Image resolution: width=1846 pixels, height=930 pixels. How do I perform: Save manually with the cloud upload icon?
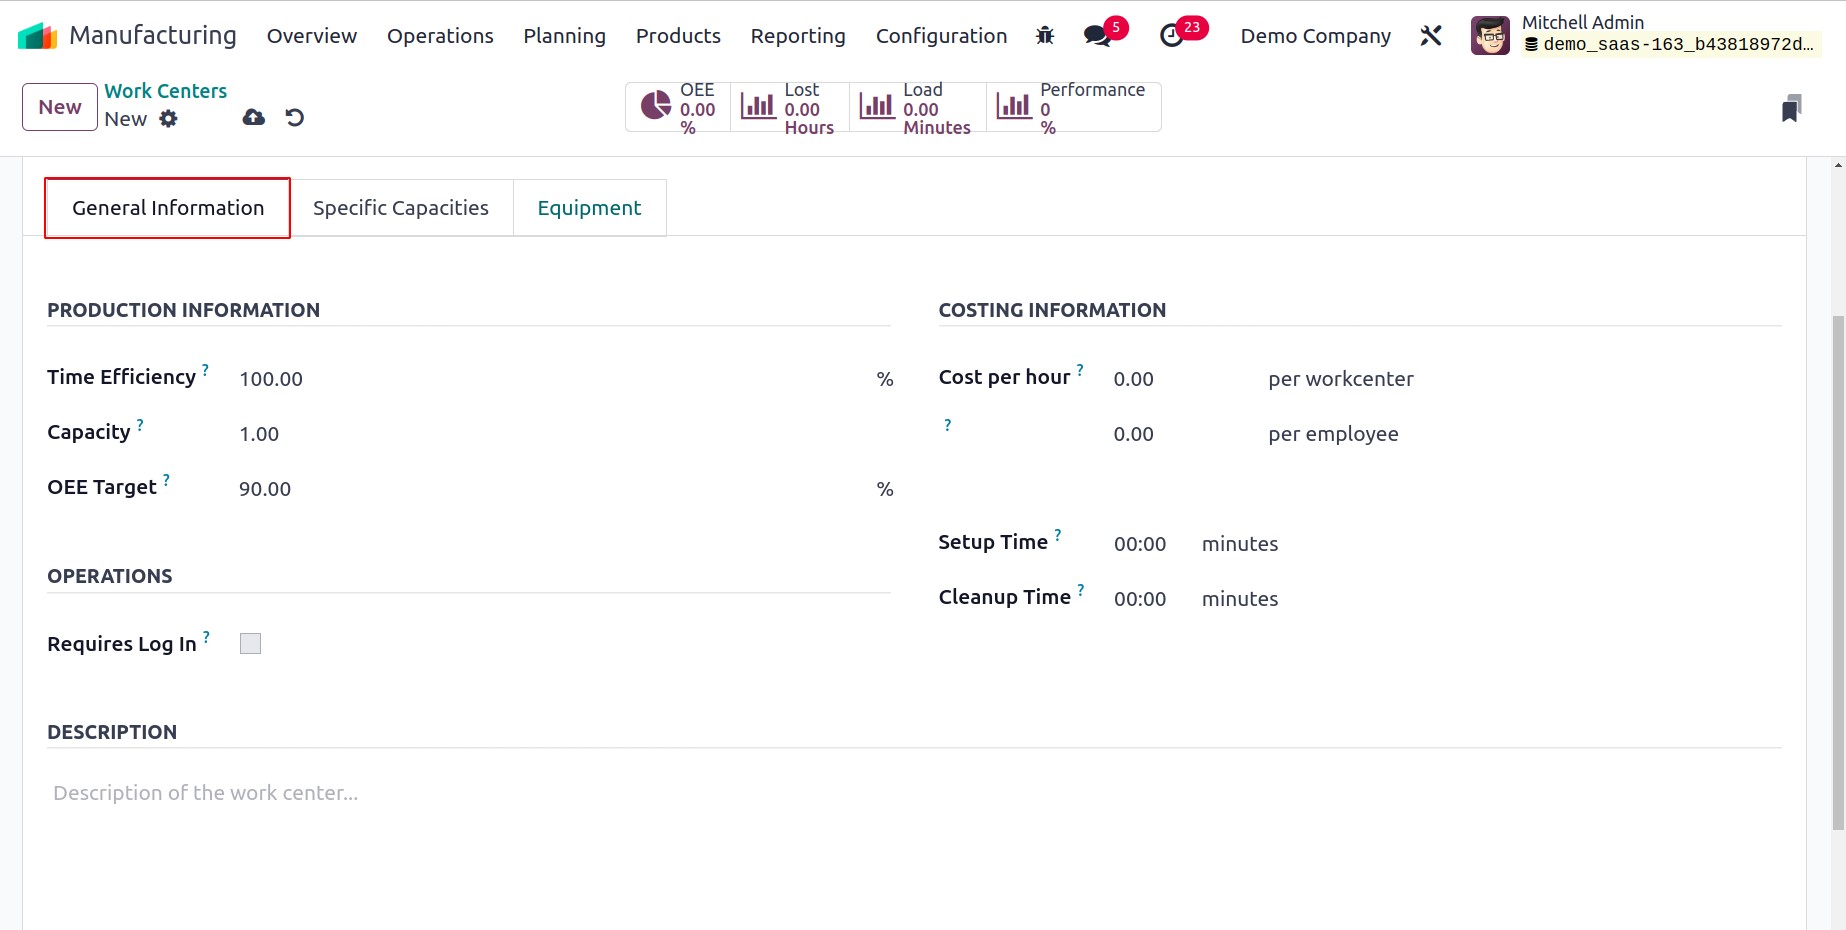[254, 118]
